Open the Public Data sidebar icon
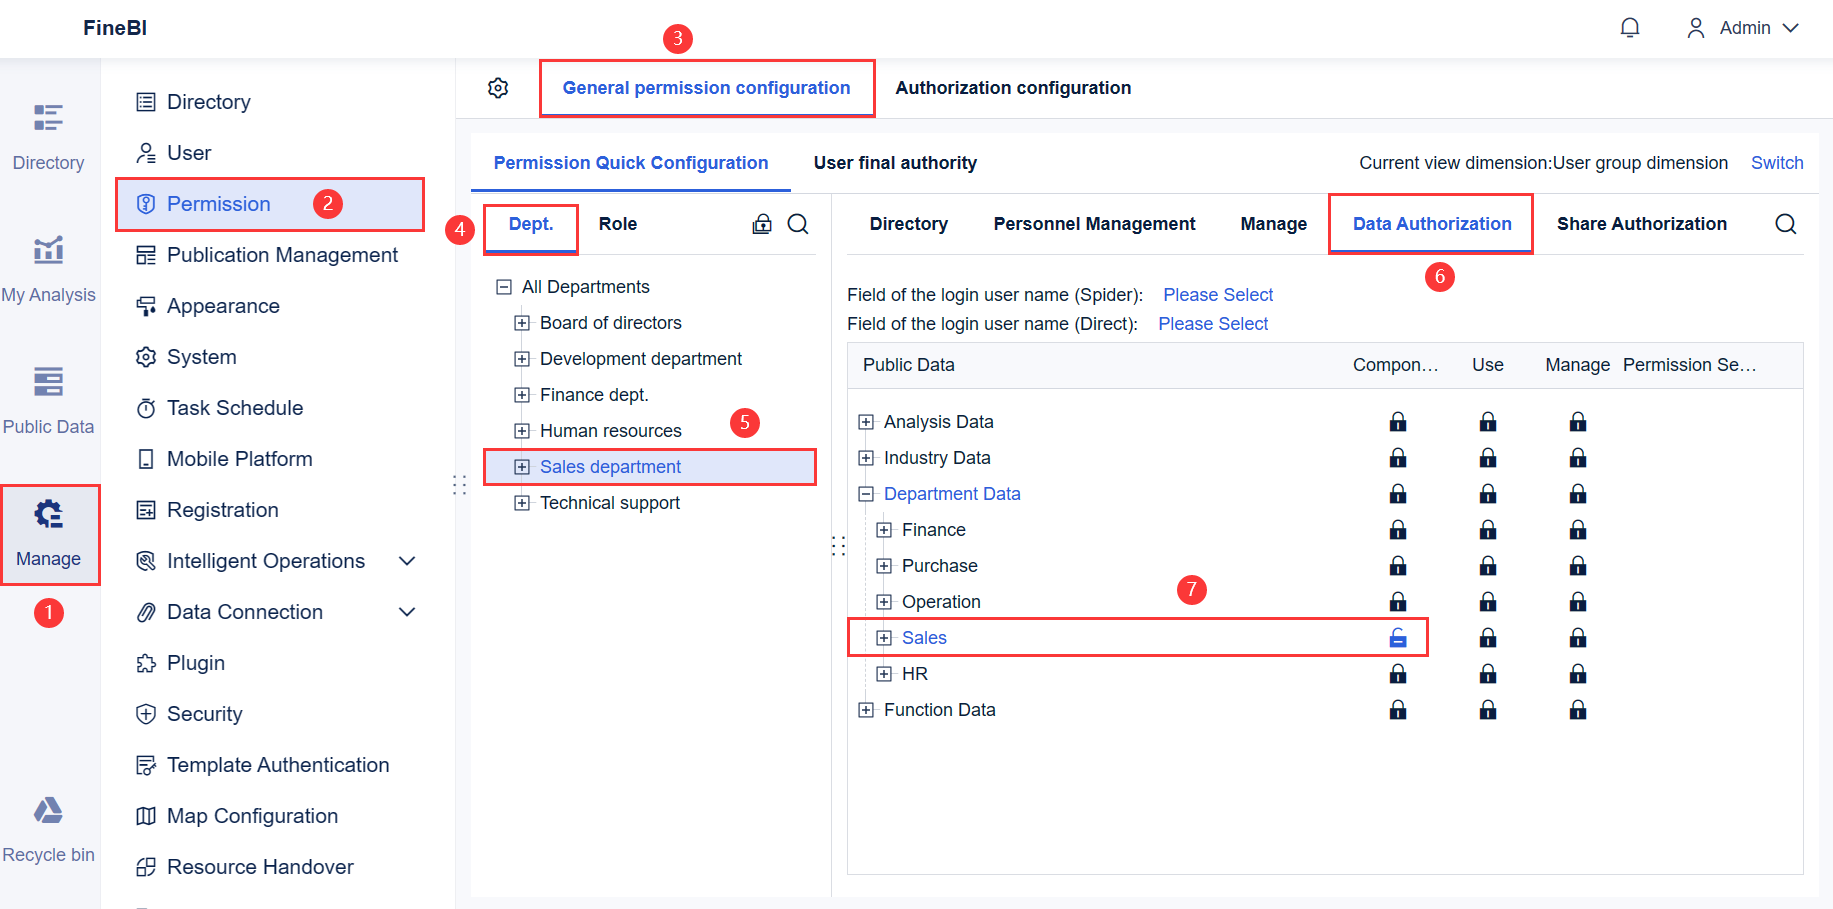 tap(48, 397)
